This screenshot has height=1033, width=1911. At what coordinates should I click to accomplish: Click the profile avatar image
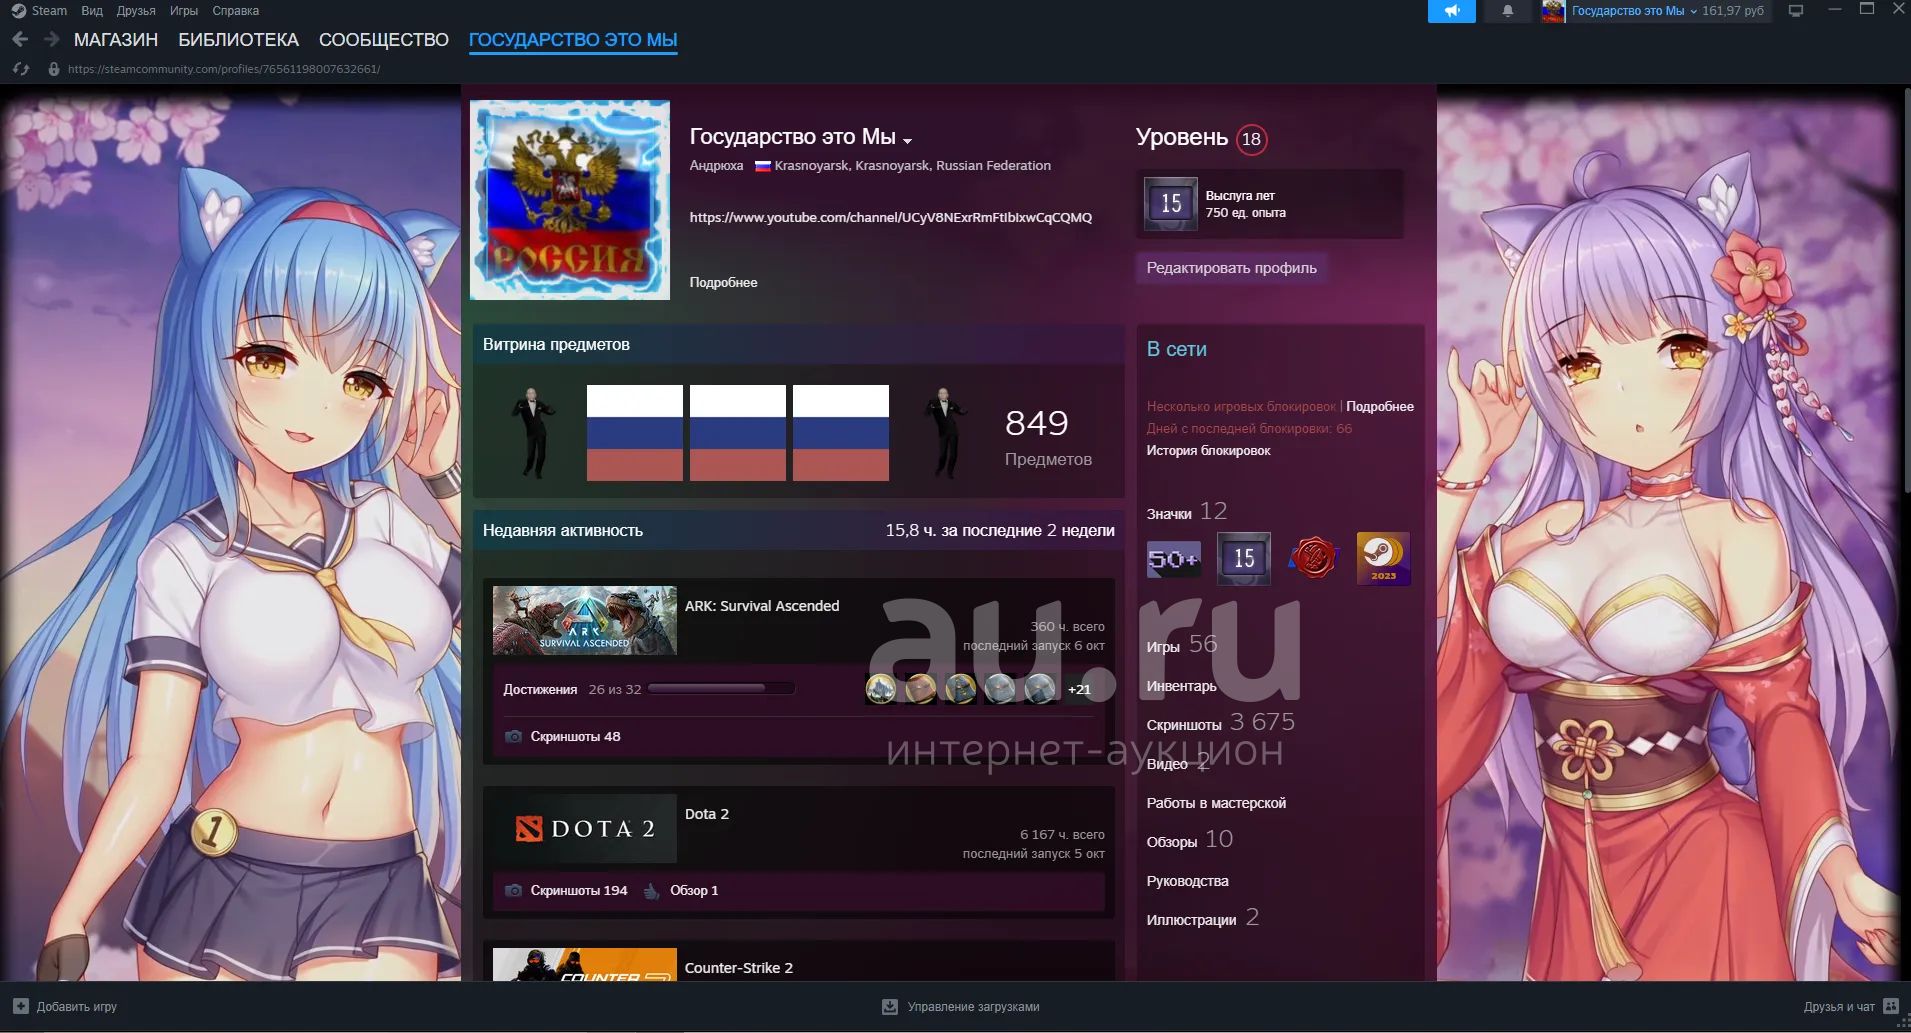click(x=570, y=200)
